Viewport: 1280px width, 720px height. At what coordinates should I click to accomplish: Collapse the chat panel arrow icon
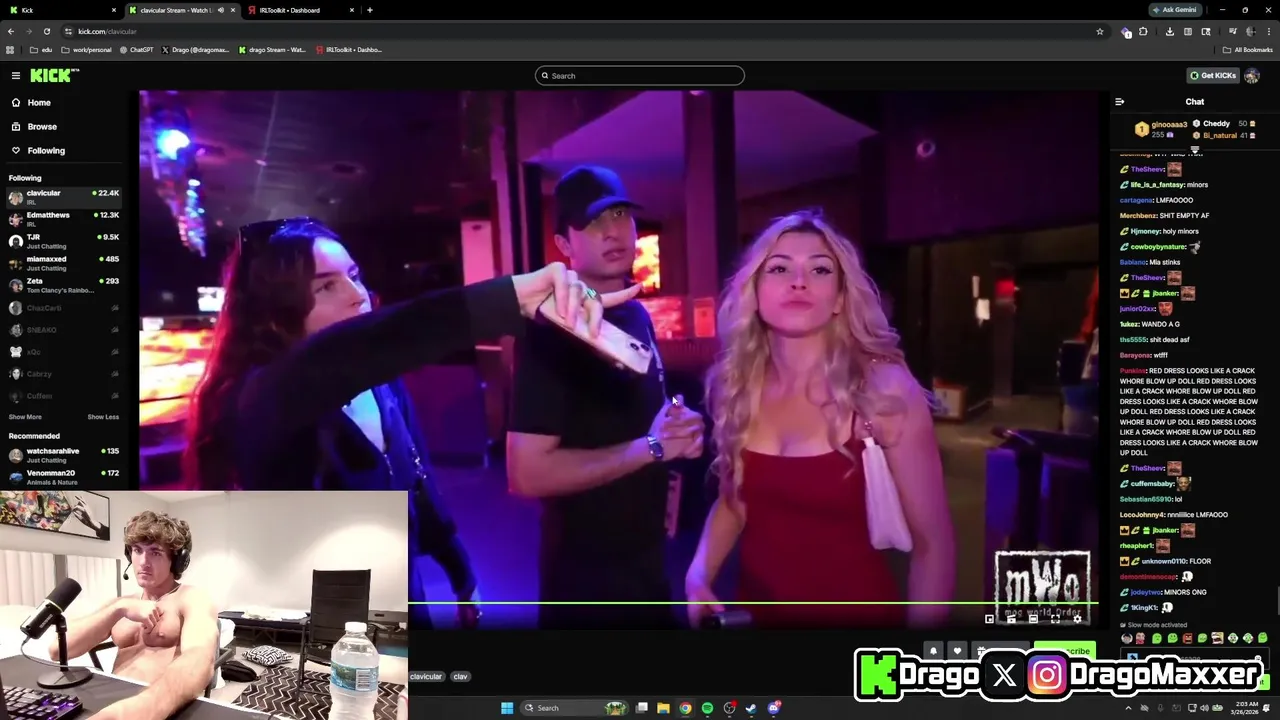click(x=1119, y=101)
